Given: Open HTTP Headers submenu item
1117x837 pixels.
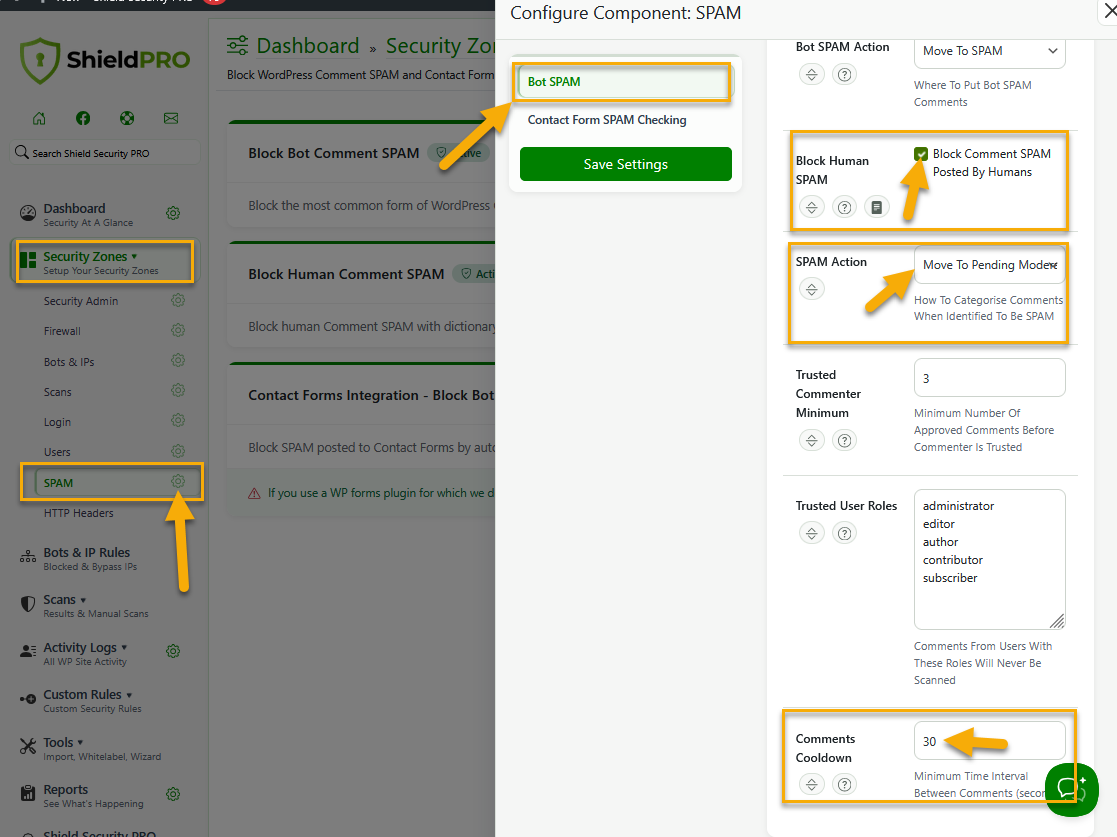Looking at the screenshot, I should [x=78, y=513].
